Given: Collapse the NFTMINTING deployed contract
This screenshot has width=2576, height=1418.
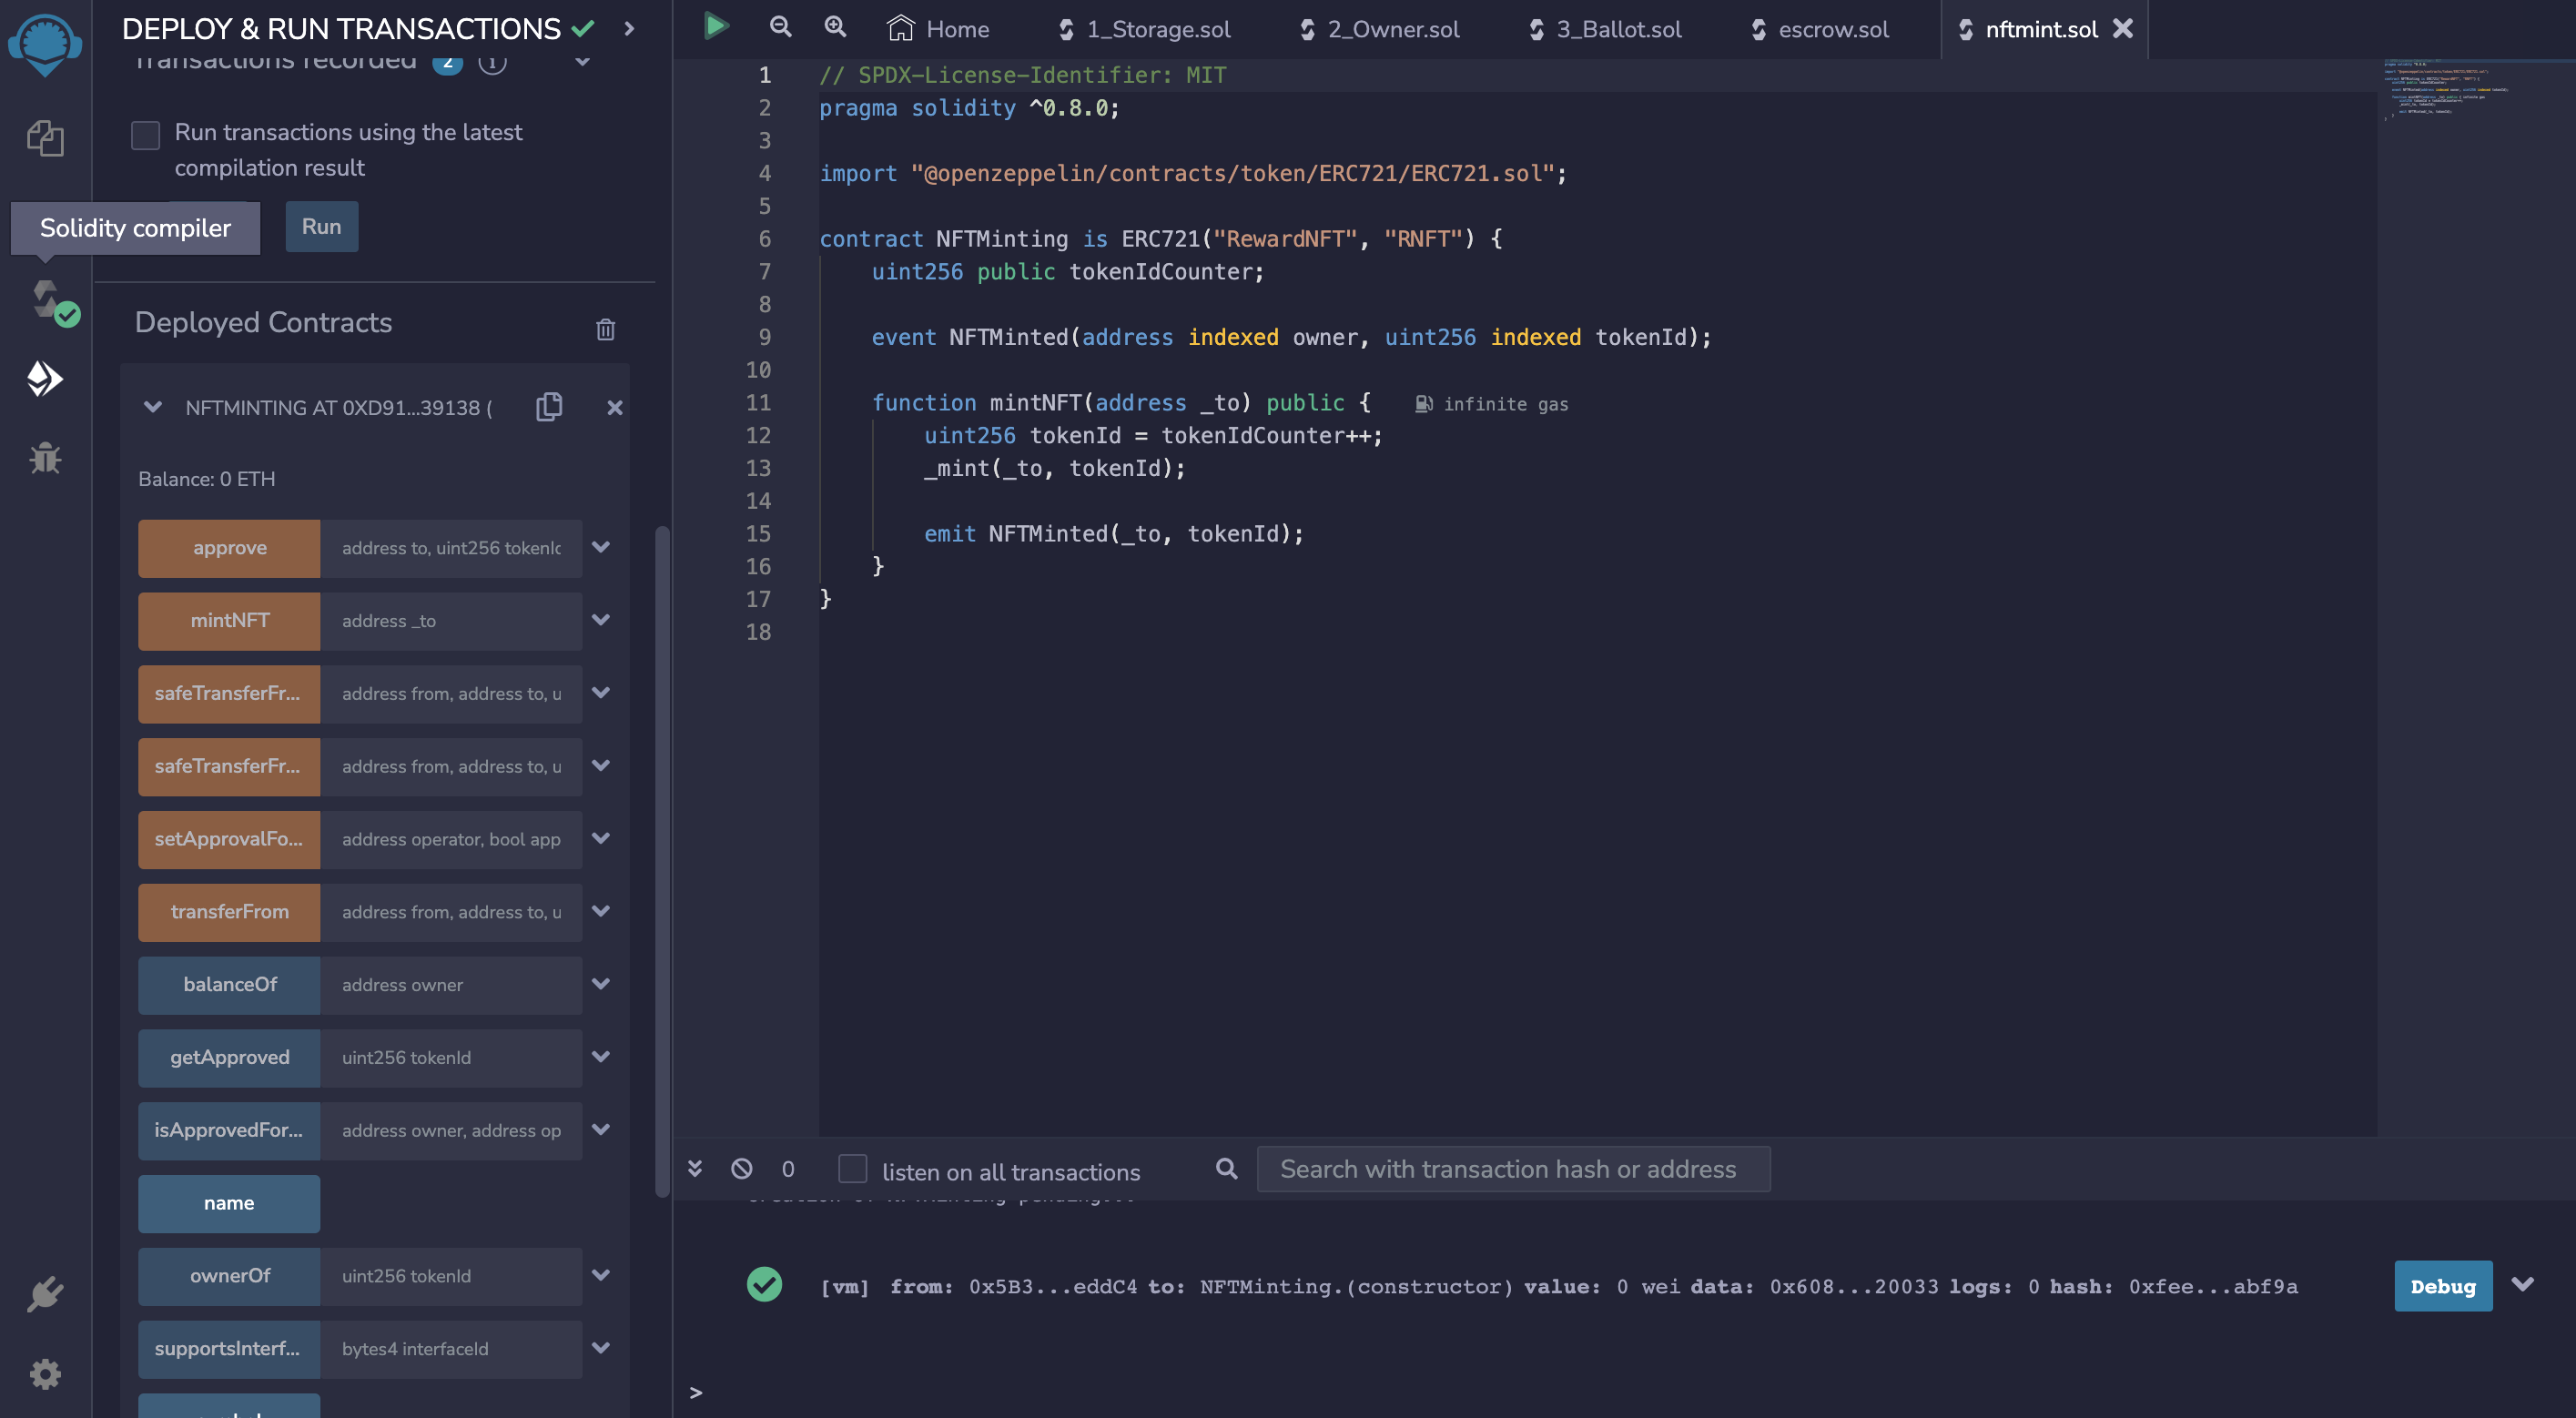Looking at the screenshot, I should pyautogui.click(x=153, y=407).
